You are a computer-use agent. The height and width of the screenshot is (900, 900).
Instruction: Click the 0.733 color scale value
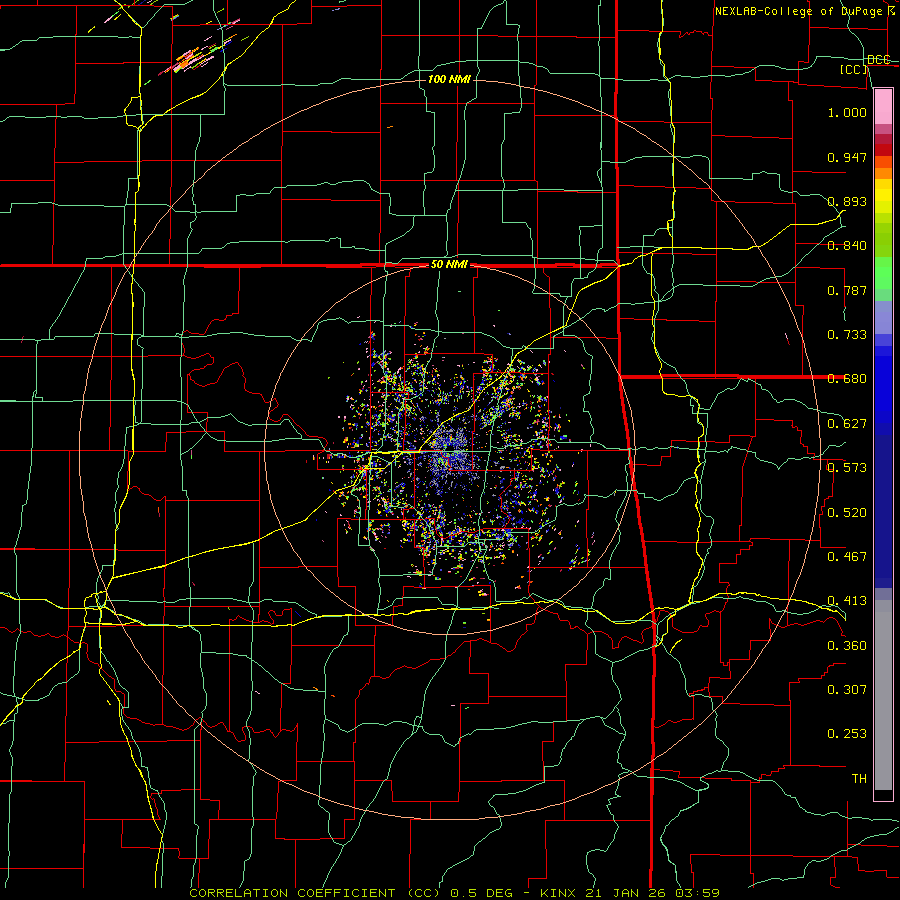tap(847, 335)
